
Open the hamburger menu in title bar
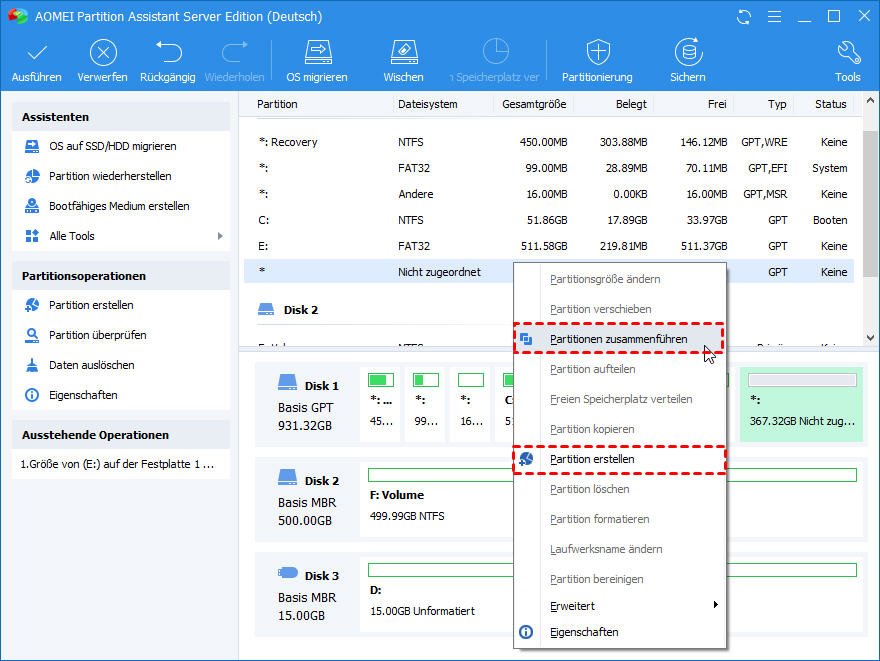coord(774,17)
